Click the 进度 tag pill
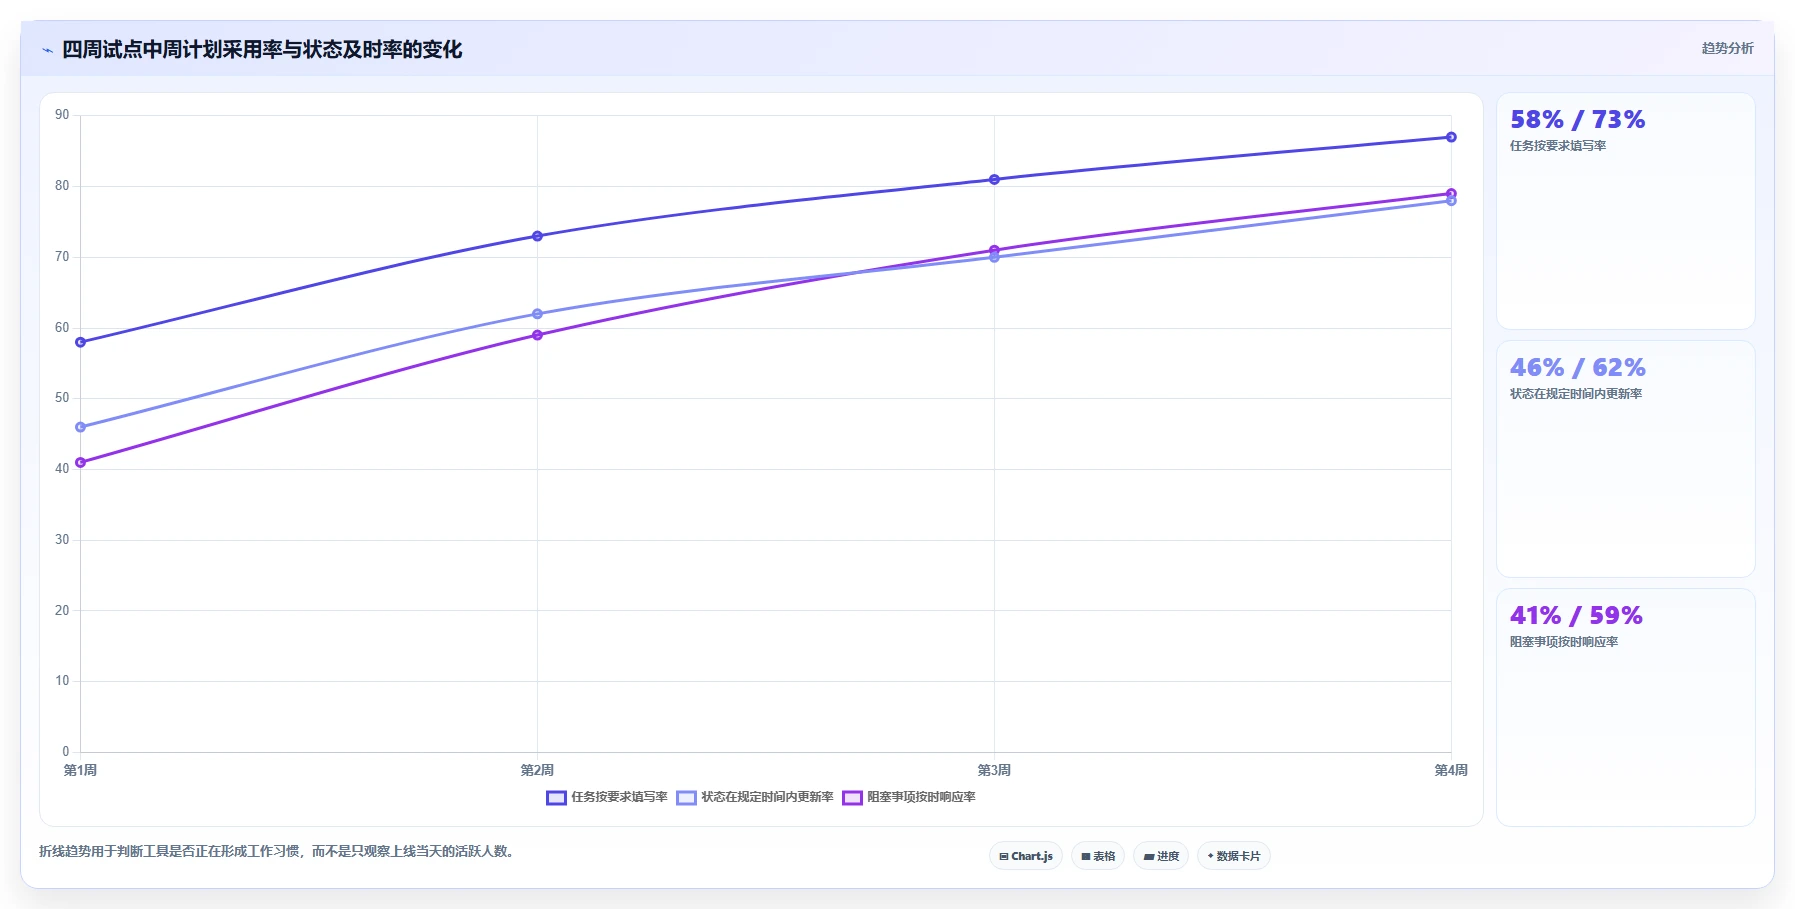Screen dimensions: 1795x909 (1161, 856)
